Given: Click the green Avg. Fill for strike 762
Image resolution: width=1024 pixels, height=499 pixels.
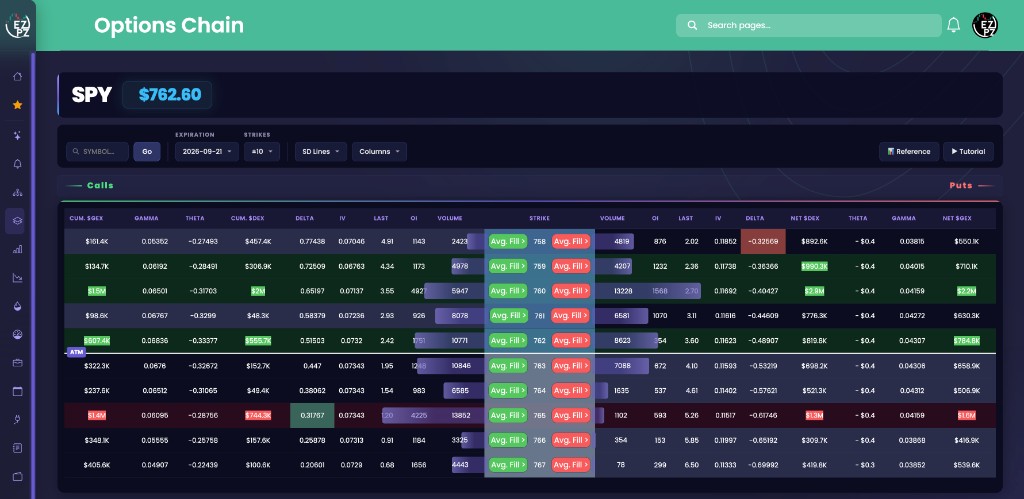Looking at the screenshot, I should [508, 340].
